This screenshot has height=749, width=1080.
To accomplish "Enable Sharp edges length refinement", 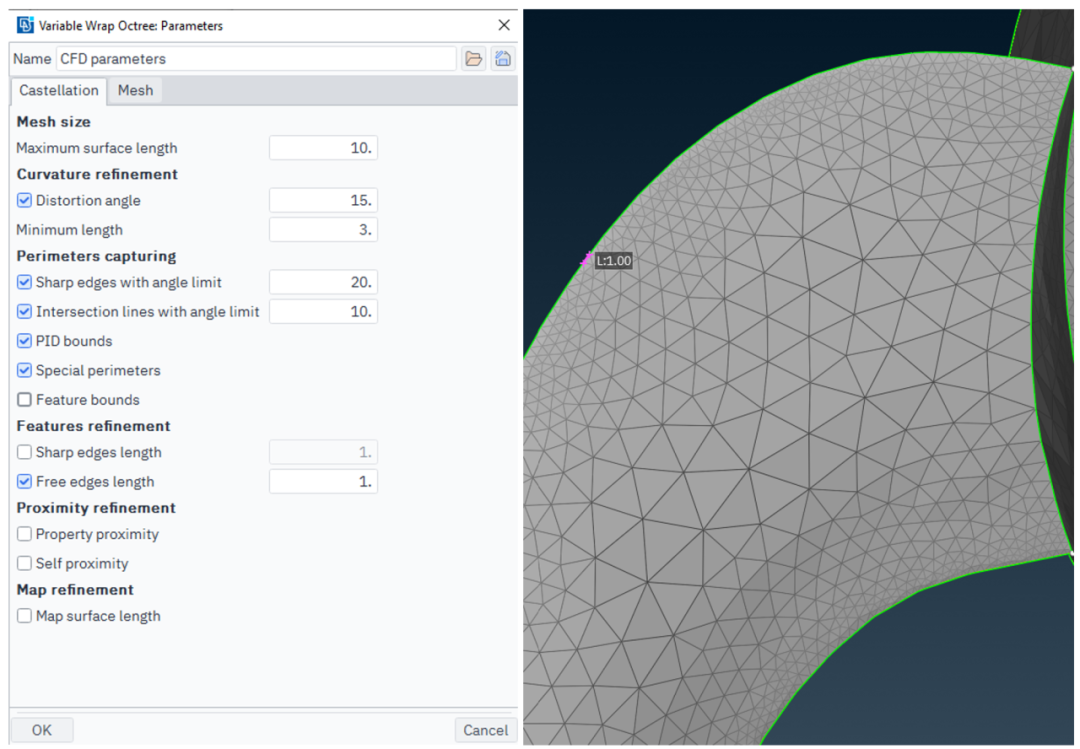I will (25, 452).
